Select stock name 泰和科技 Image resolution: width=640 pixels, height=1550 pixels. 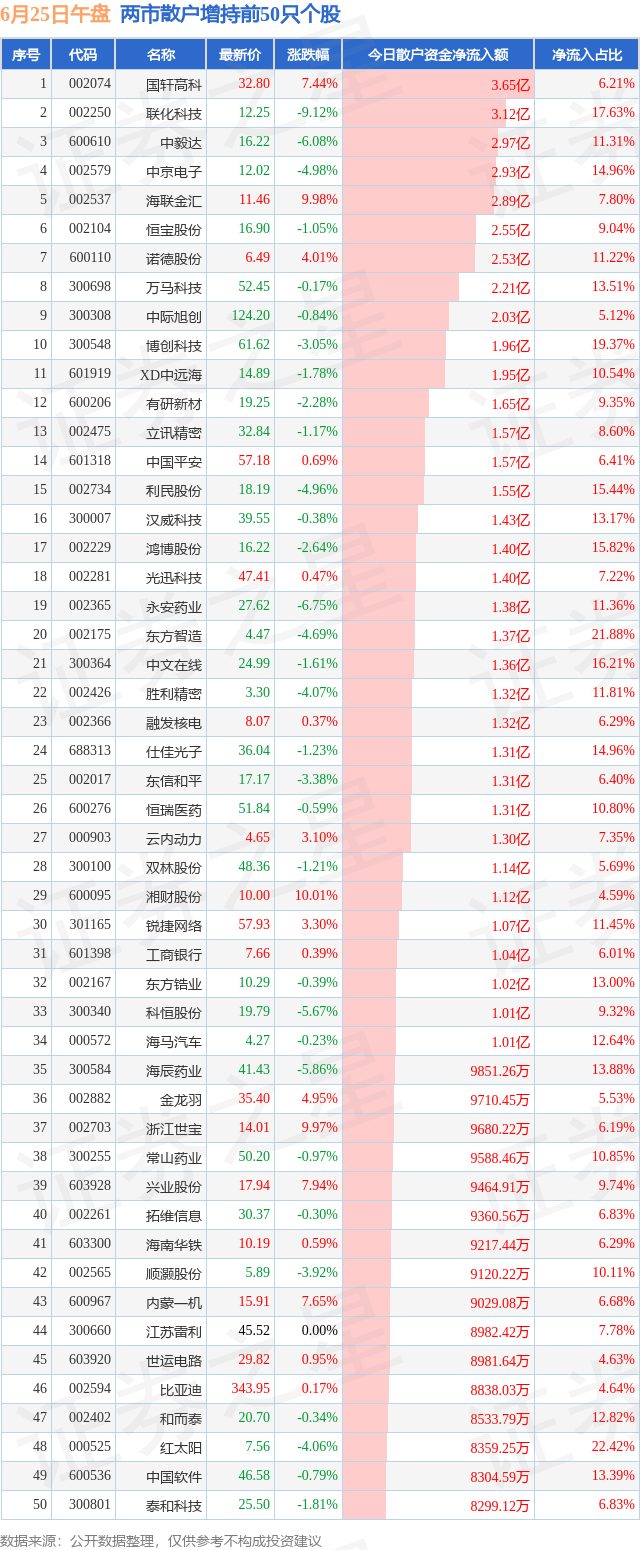(x=174, y=1506)
